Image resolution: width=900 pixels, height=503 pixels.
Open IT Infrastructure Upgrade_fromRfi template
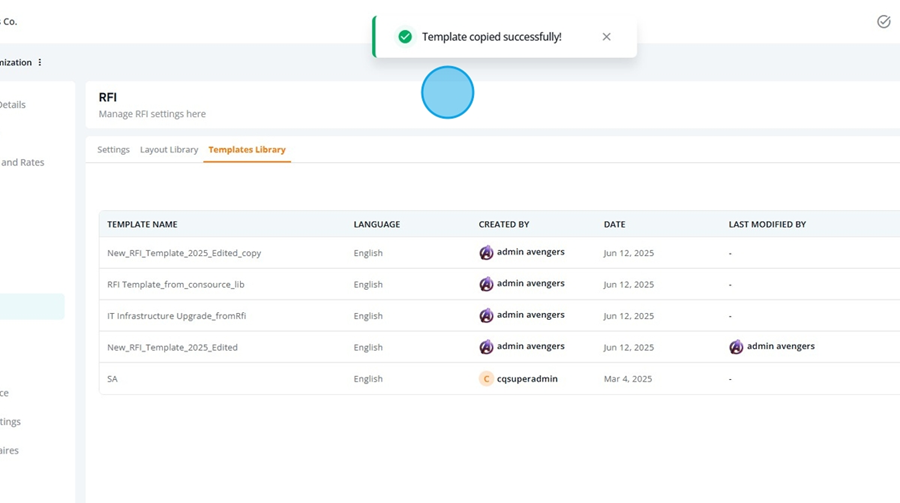(176, 316)
